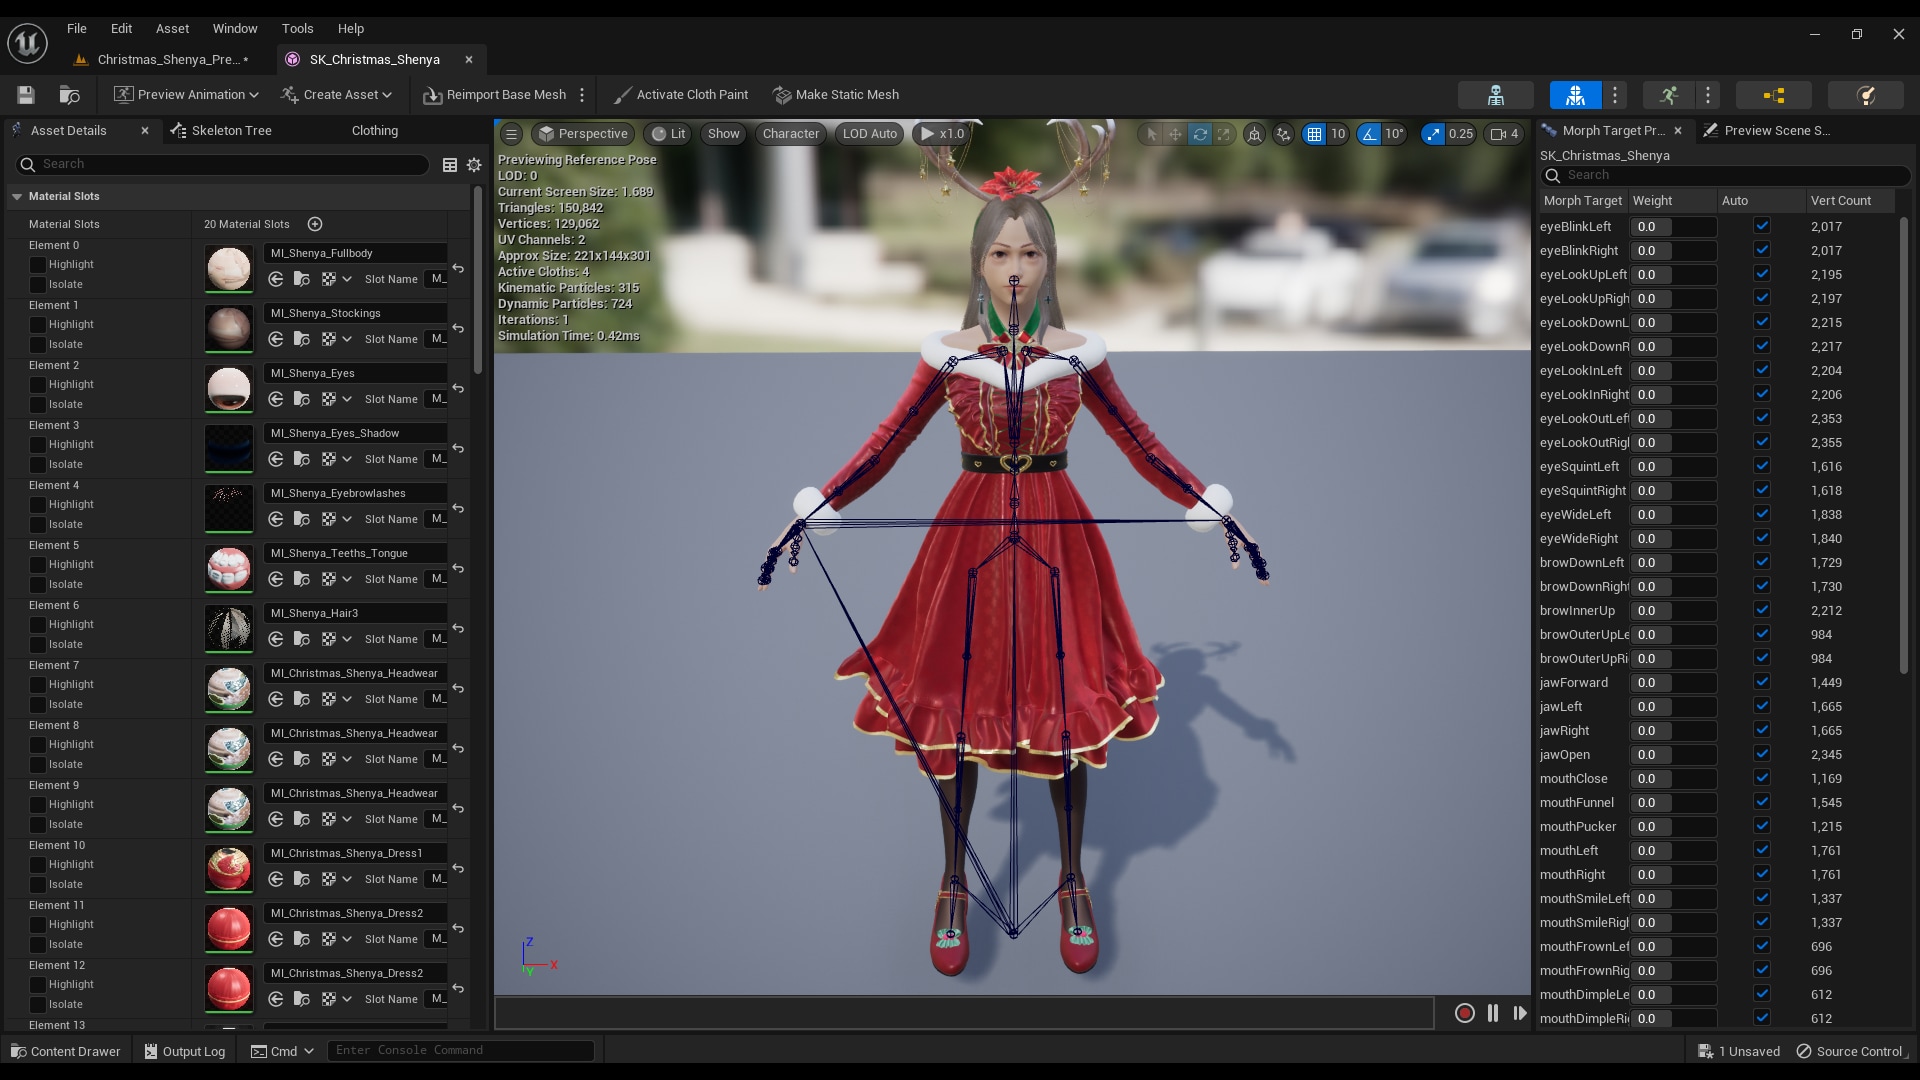Open the Physics asset editor
The width and height of the screenshot is (1920, 1080).
(x=1866, y=95)
